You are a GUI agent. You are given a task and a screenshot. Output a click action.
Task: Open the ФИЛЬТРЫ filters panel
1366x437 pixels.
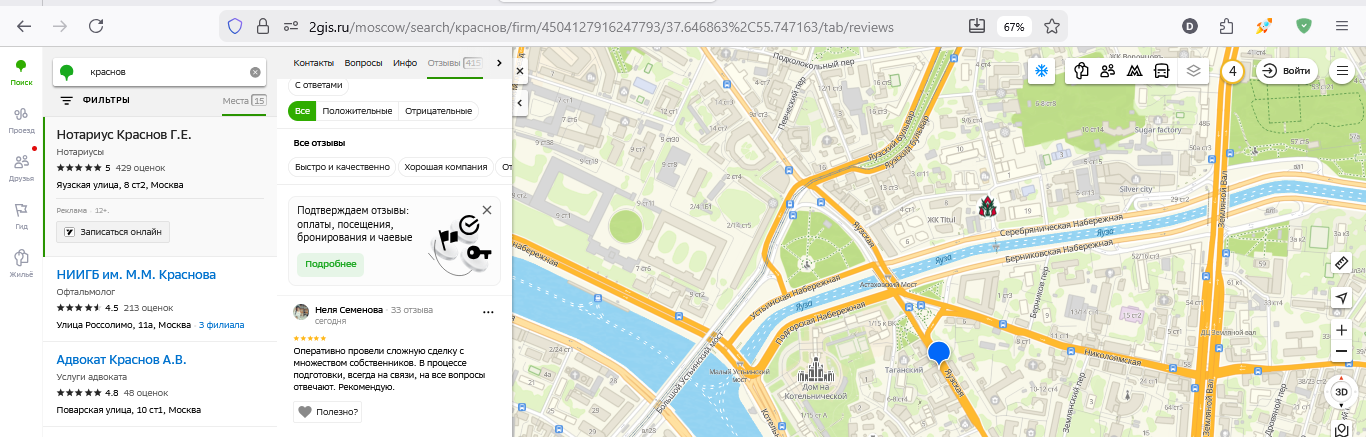pos(95,100)
